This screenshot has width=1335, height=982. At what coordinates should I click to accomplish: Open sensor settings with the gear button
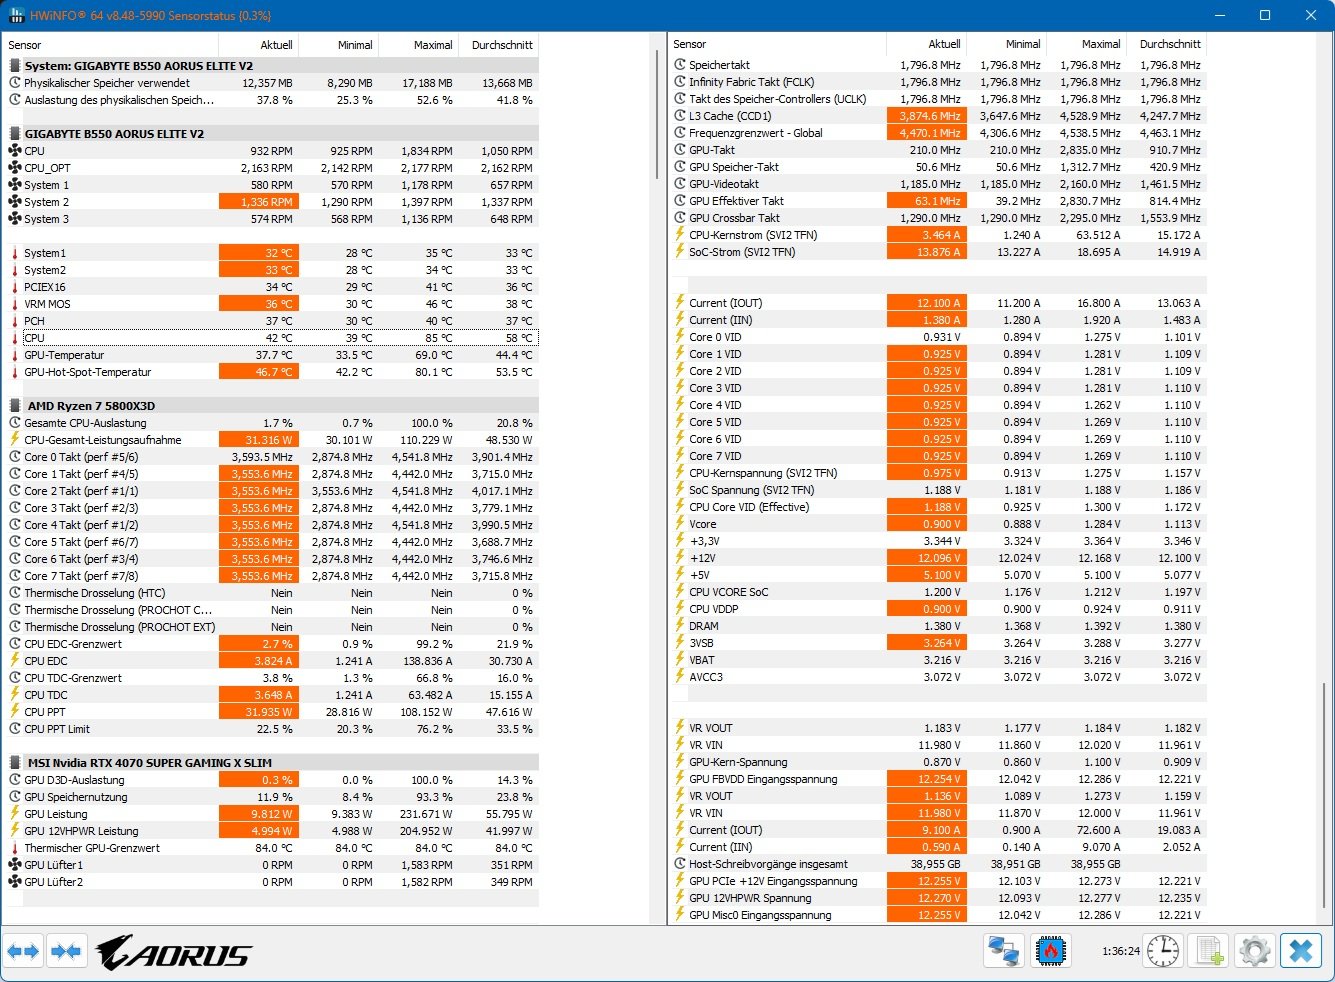pos(1254,951)
